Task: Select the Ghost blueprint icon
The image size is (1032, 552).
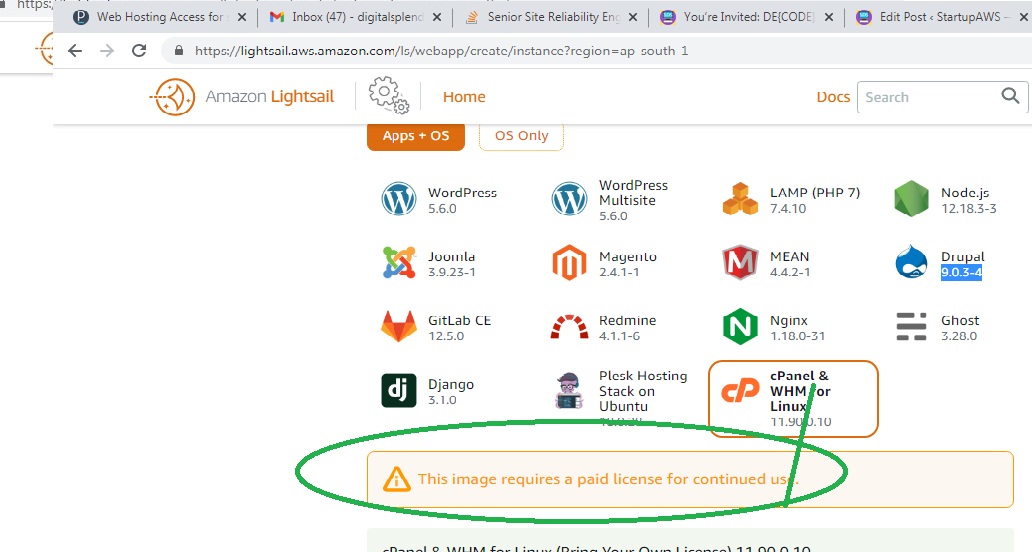Action: (912, 326)
